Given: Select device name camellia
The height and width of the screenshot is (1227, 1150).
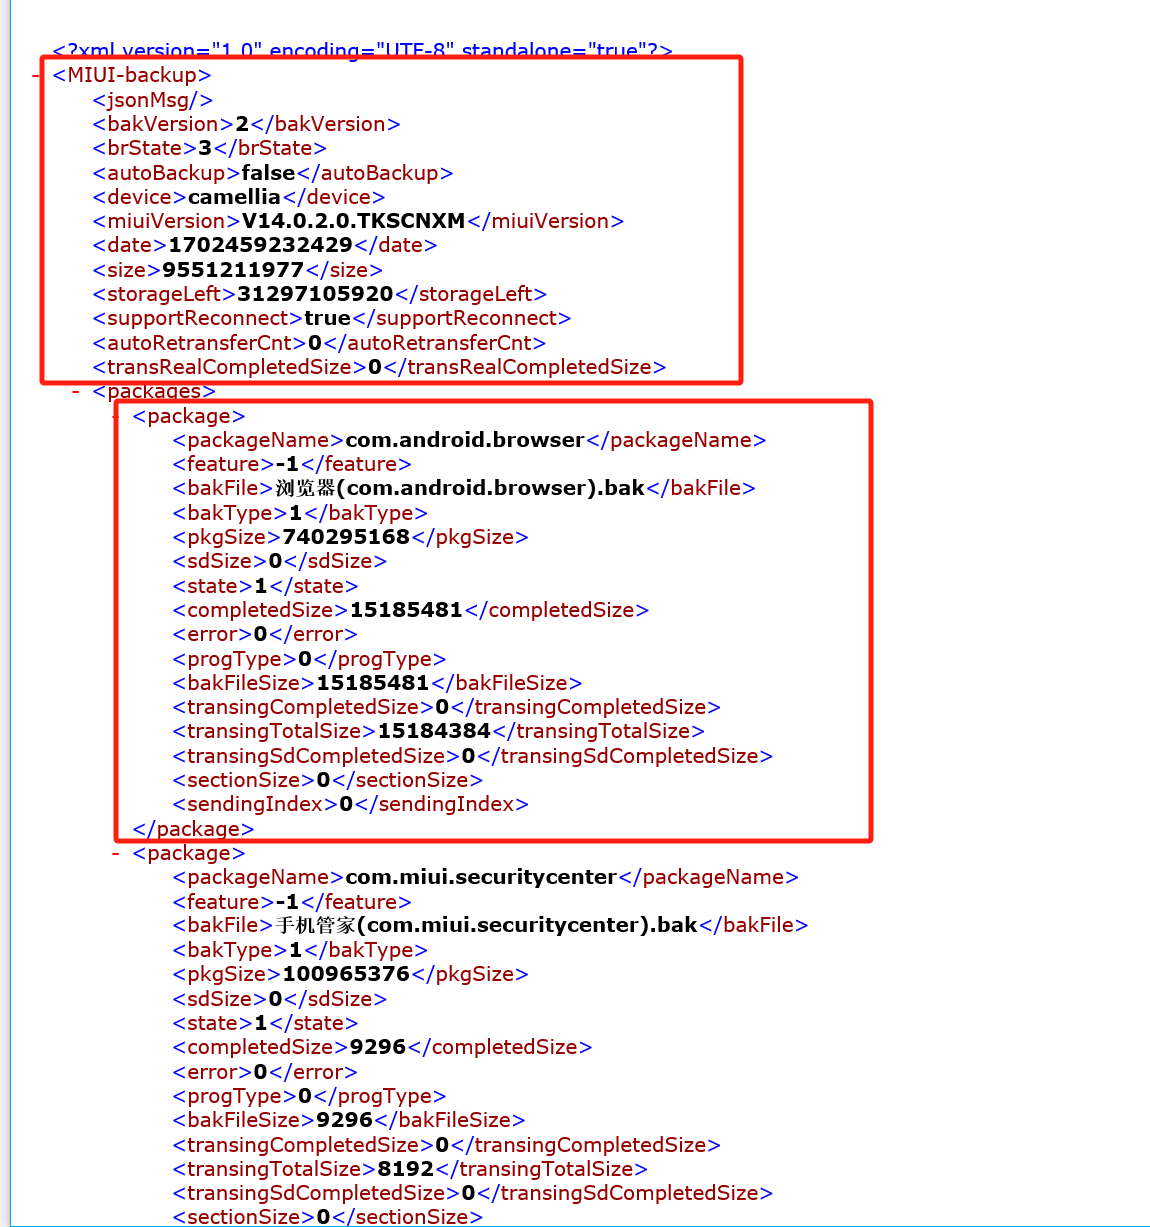Looking at the screenshot, I should coord(234,197).
